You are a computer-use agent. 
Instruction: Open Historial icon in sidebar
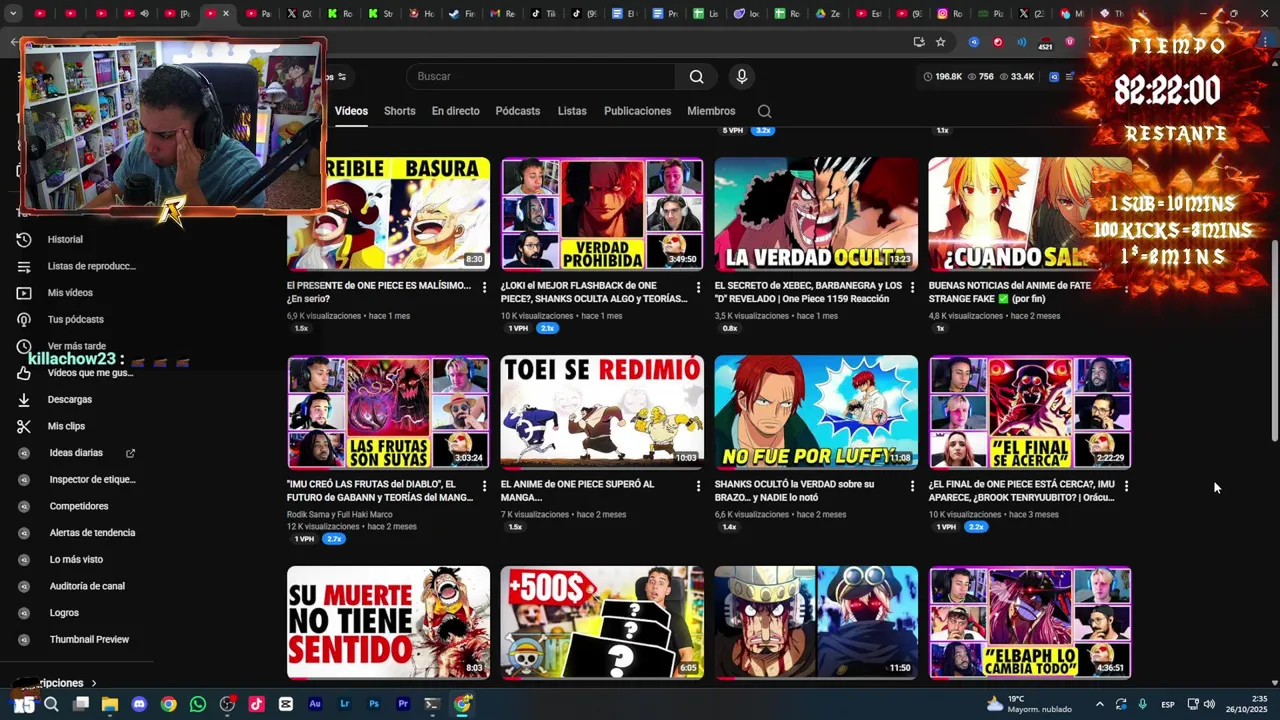[24, 239]
